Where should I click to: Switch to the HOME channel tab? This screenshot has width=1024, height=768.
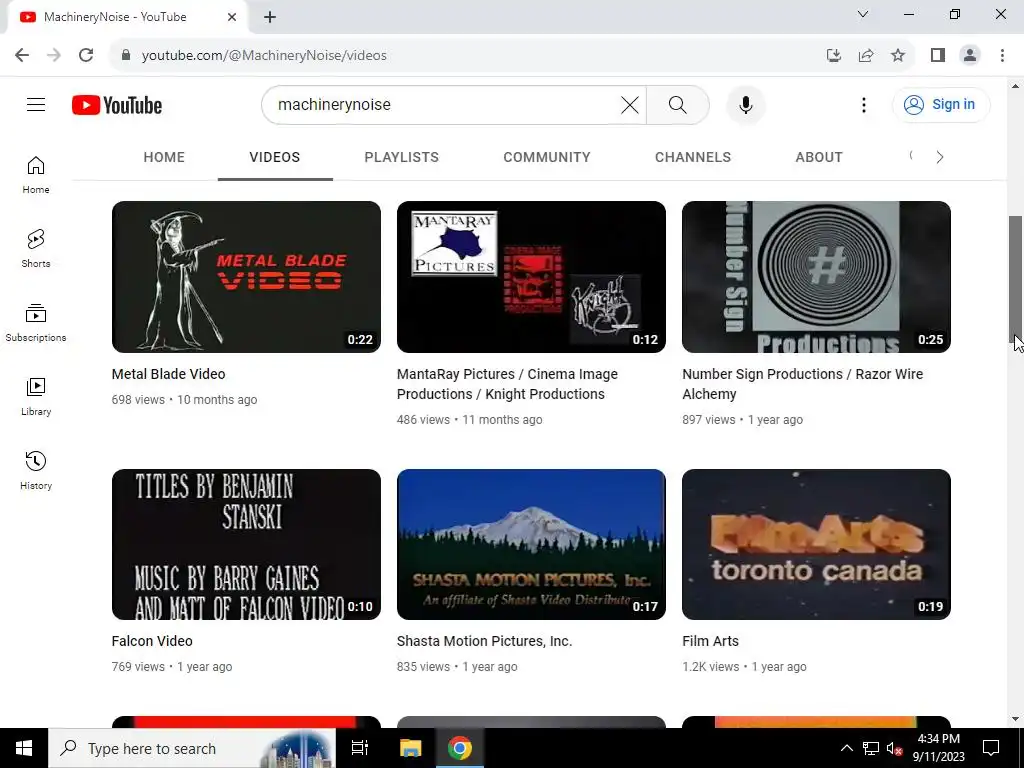[164, 157]
